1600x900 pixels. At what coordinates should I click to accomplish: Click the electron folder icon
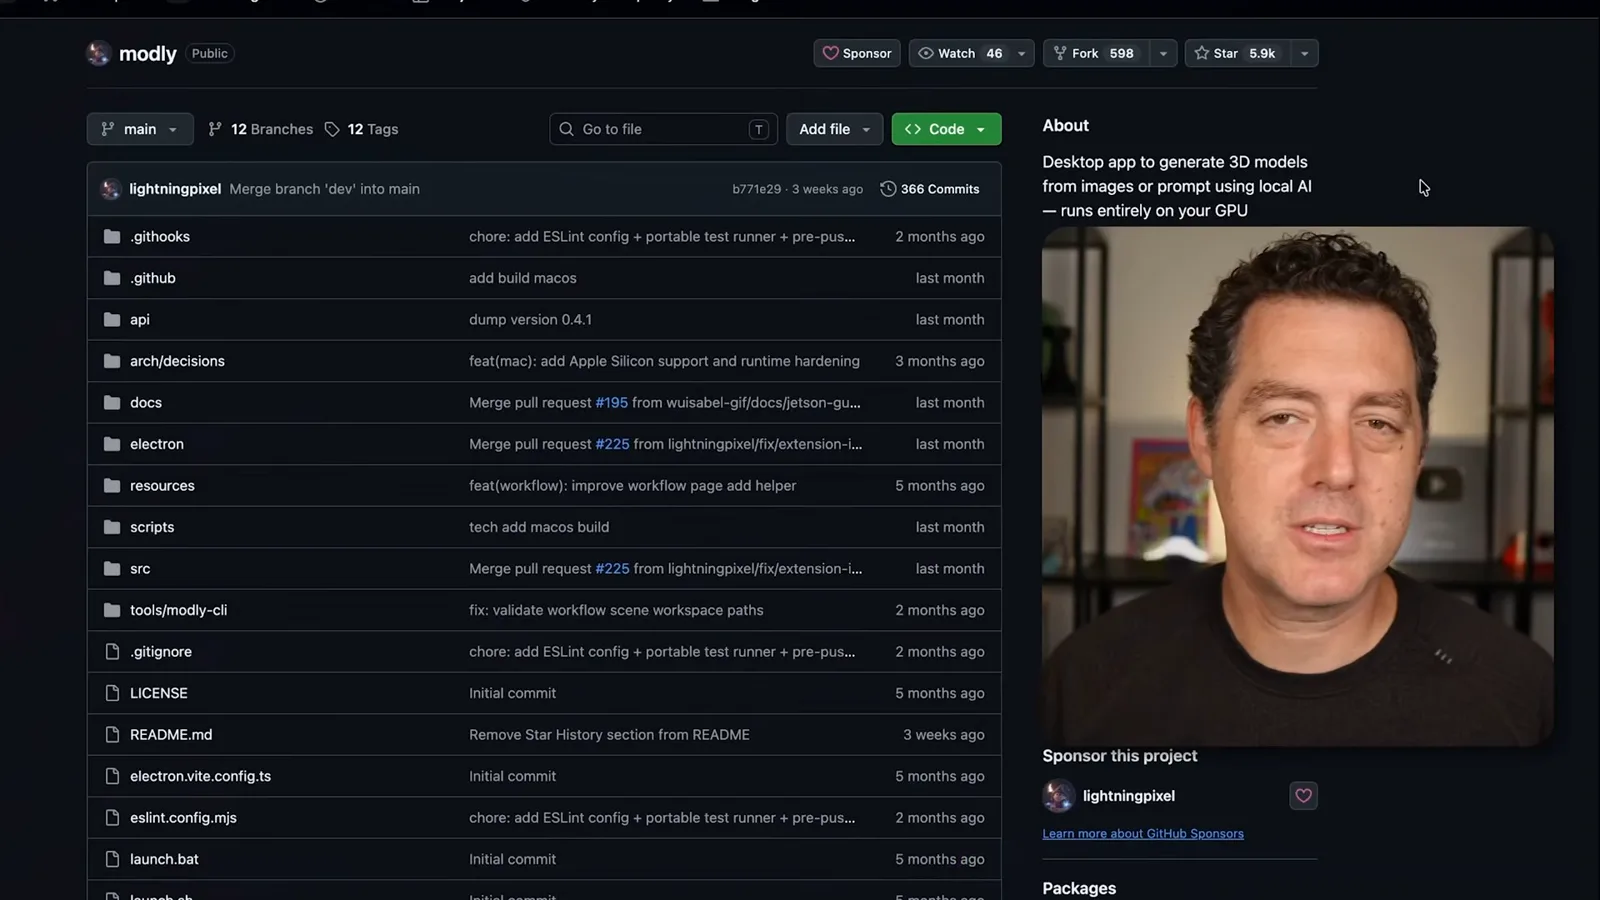point(112,444)
